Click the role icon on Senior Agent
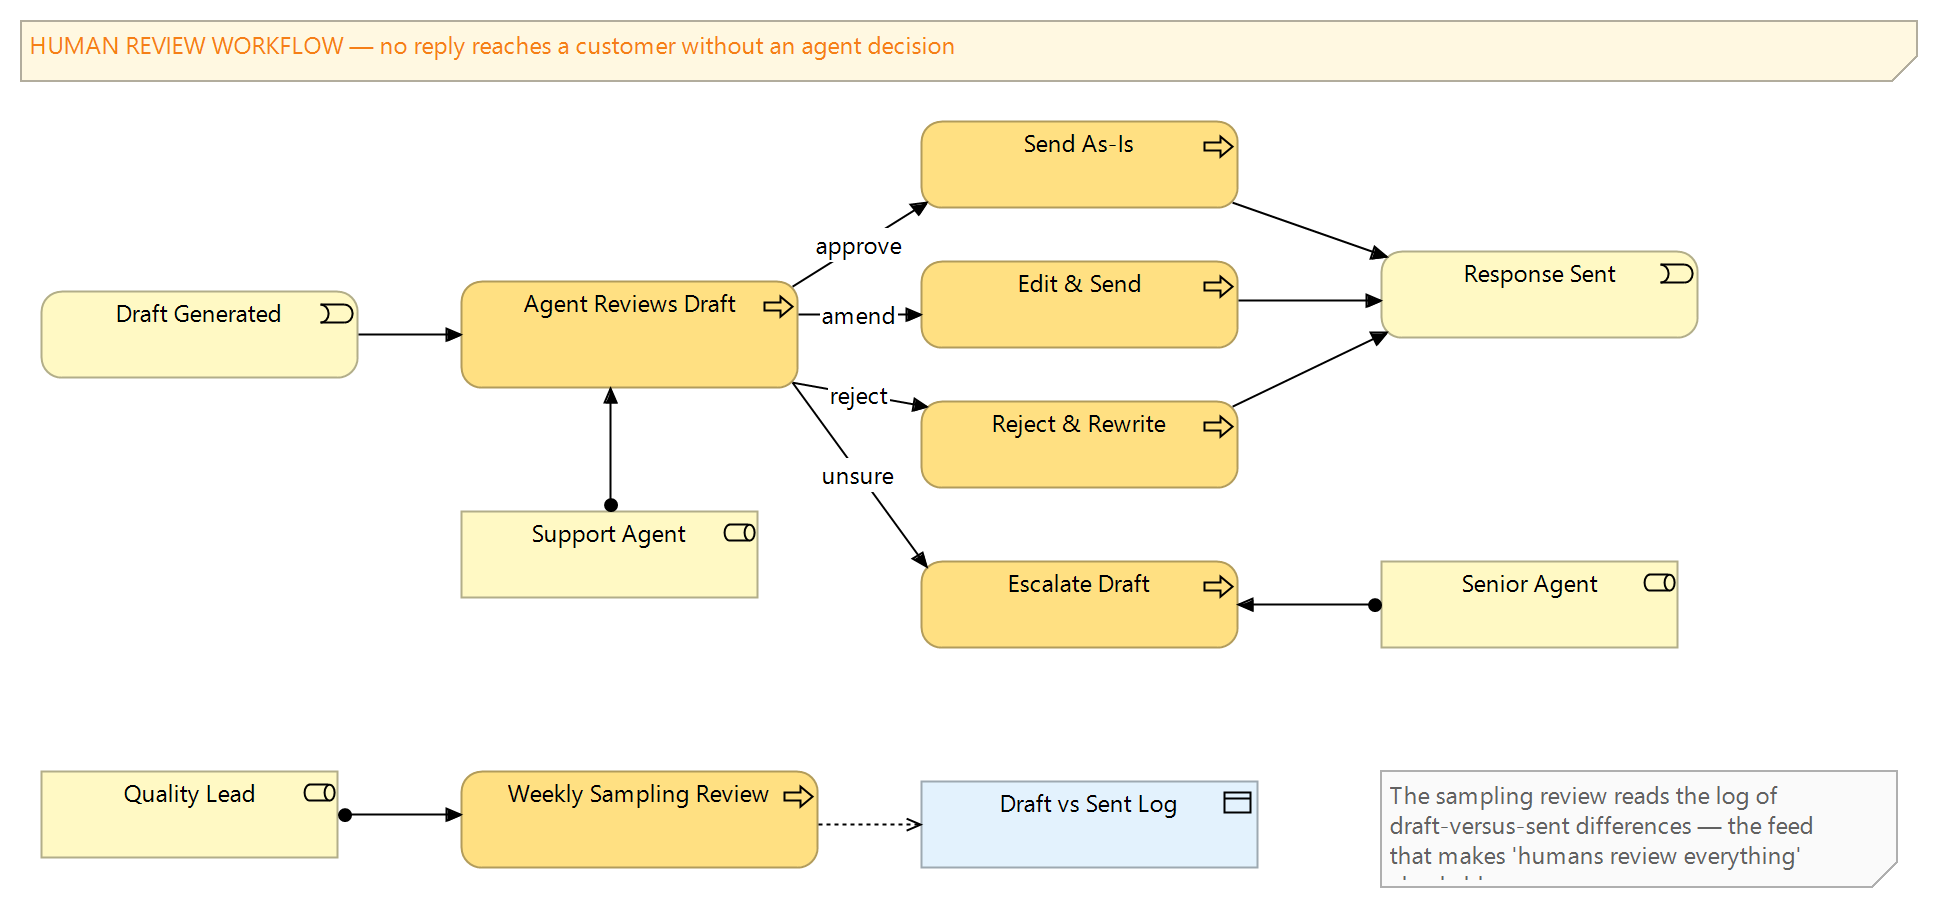1940x910 pixels. click(x=1660, y=583)
